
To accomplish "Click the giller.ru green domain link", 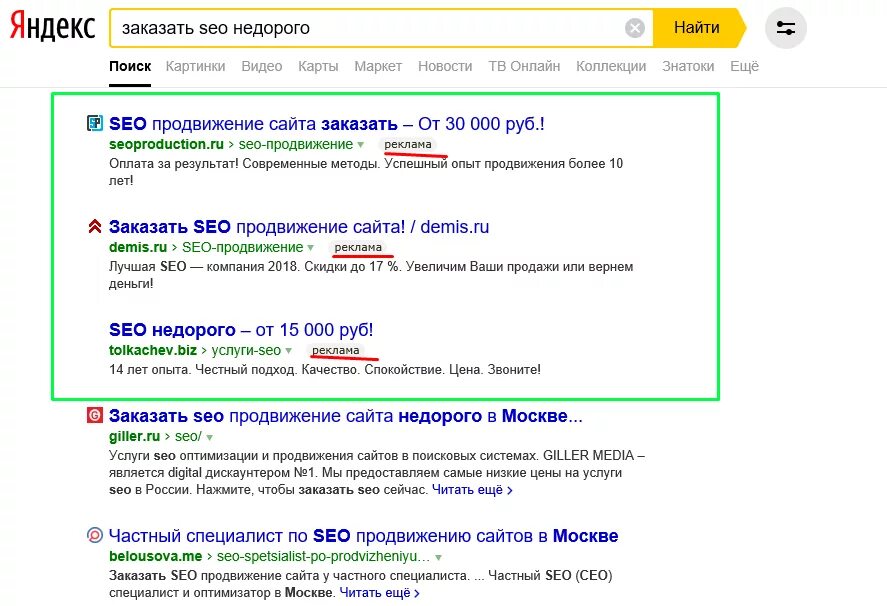I will 135,436.
